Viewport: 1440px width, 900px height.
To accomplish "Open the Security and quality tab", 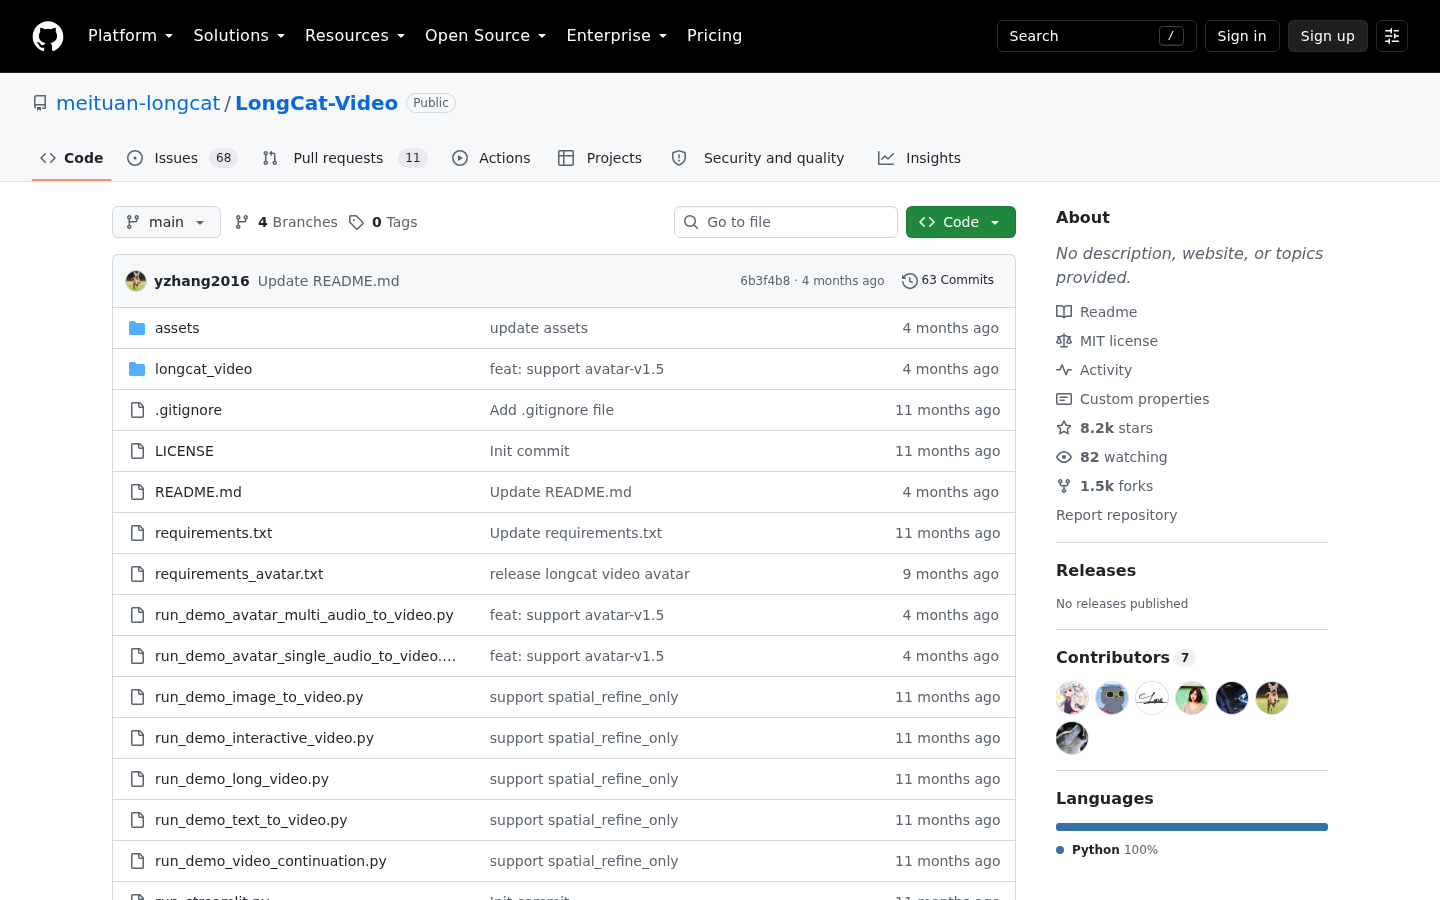I will point(758,158).
